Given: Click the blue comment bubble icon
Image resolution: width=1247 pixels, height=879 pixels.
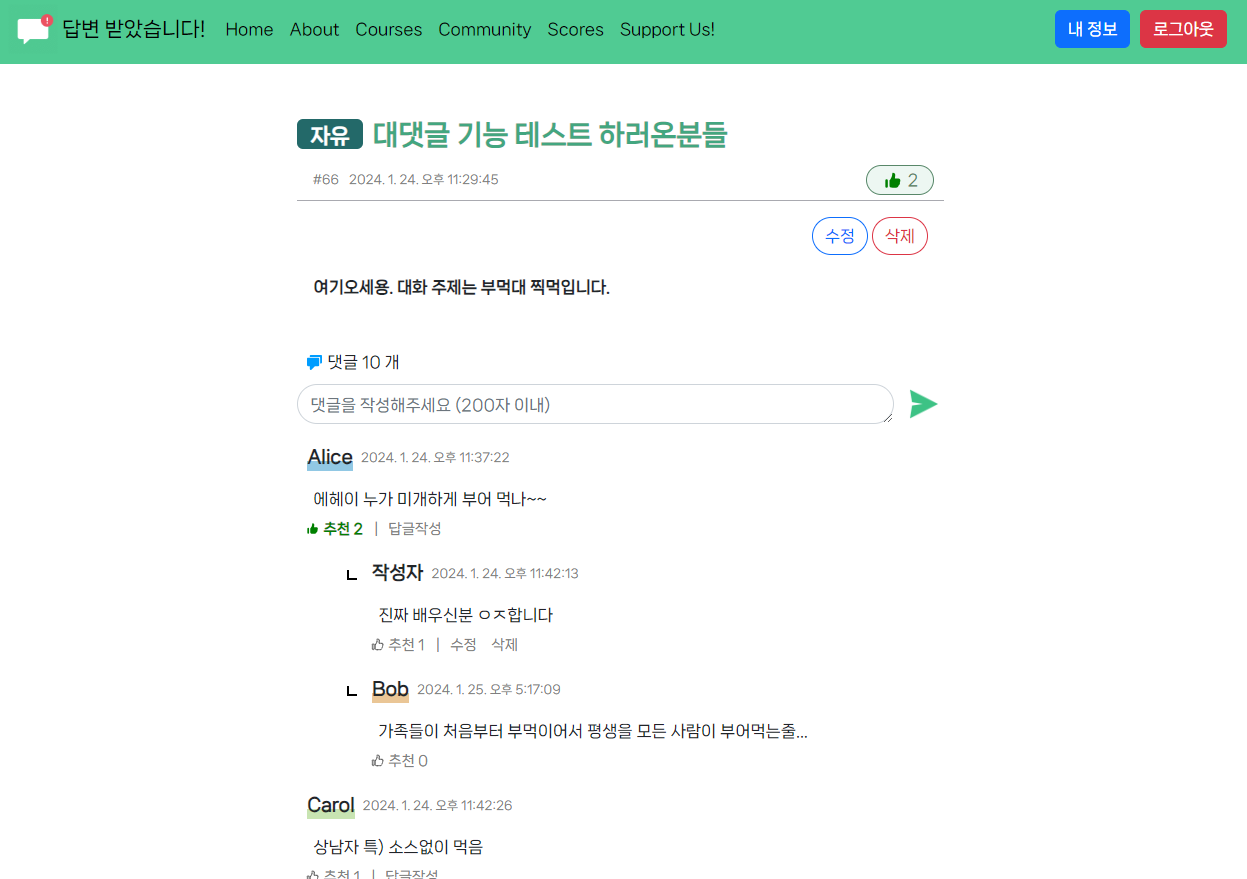Looking at the screenshot, I should pyautogui.click(x=314, y=362).
